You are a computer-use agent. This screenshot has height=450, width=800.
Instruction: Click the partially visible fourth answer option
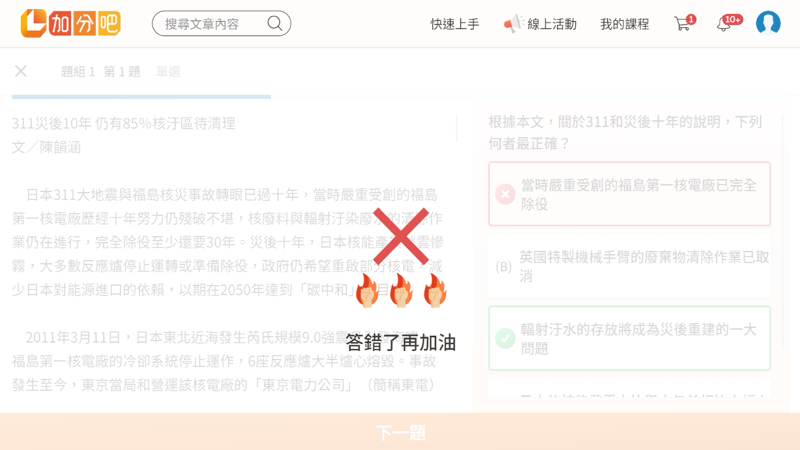629,389
